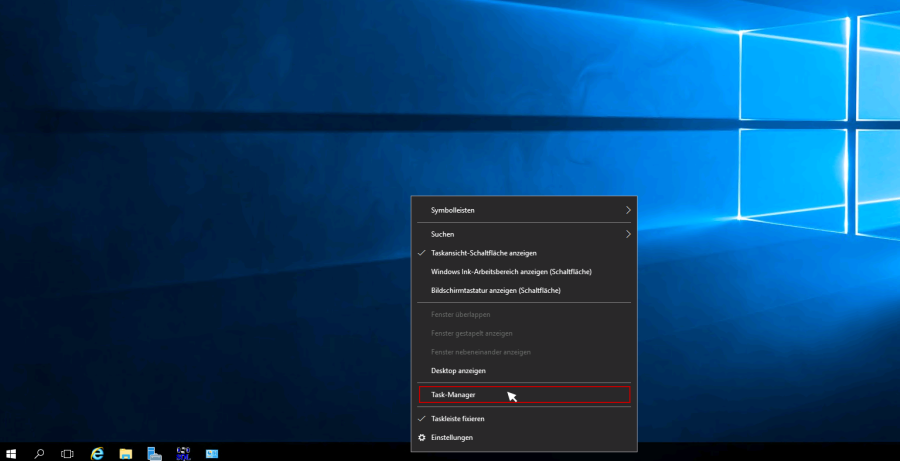This screenshot has width=900, height=461.
Task: Open the Windows Start menu
Action: tap(12, 453)
